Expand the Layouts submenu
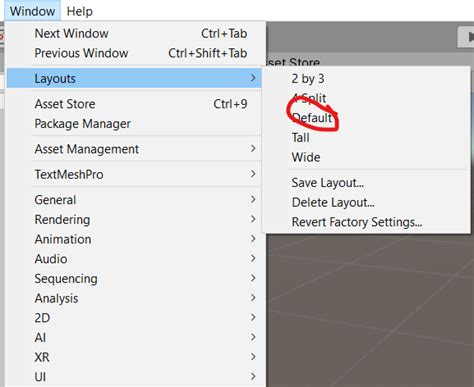The width and height of the screenshot is (474, 387). 133,79
